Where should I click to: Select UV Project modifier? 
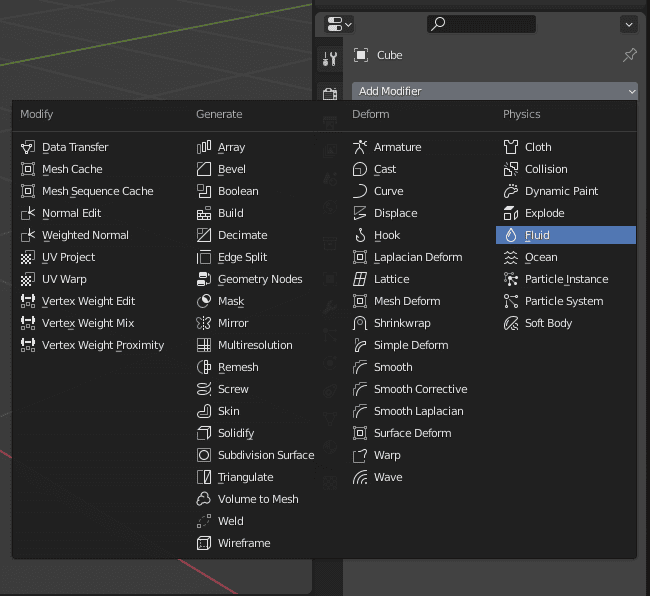(58, 257)
